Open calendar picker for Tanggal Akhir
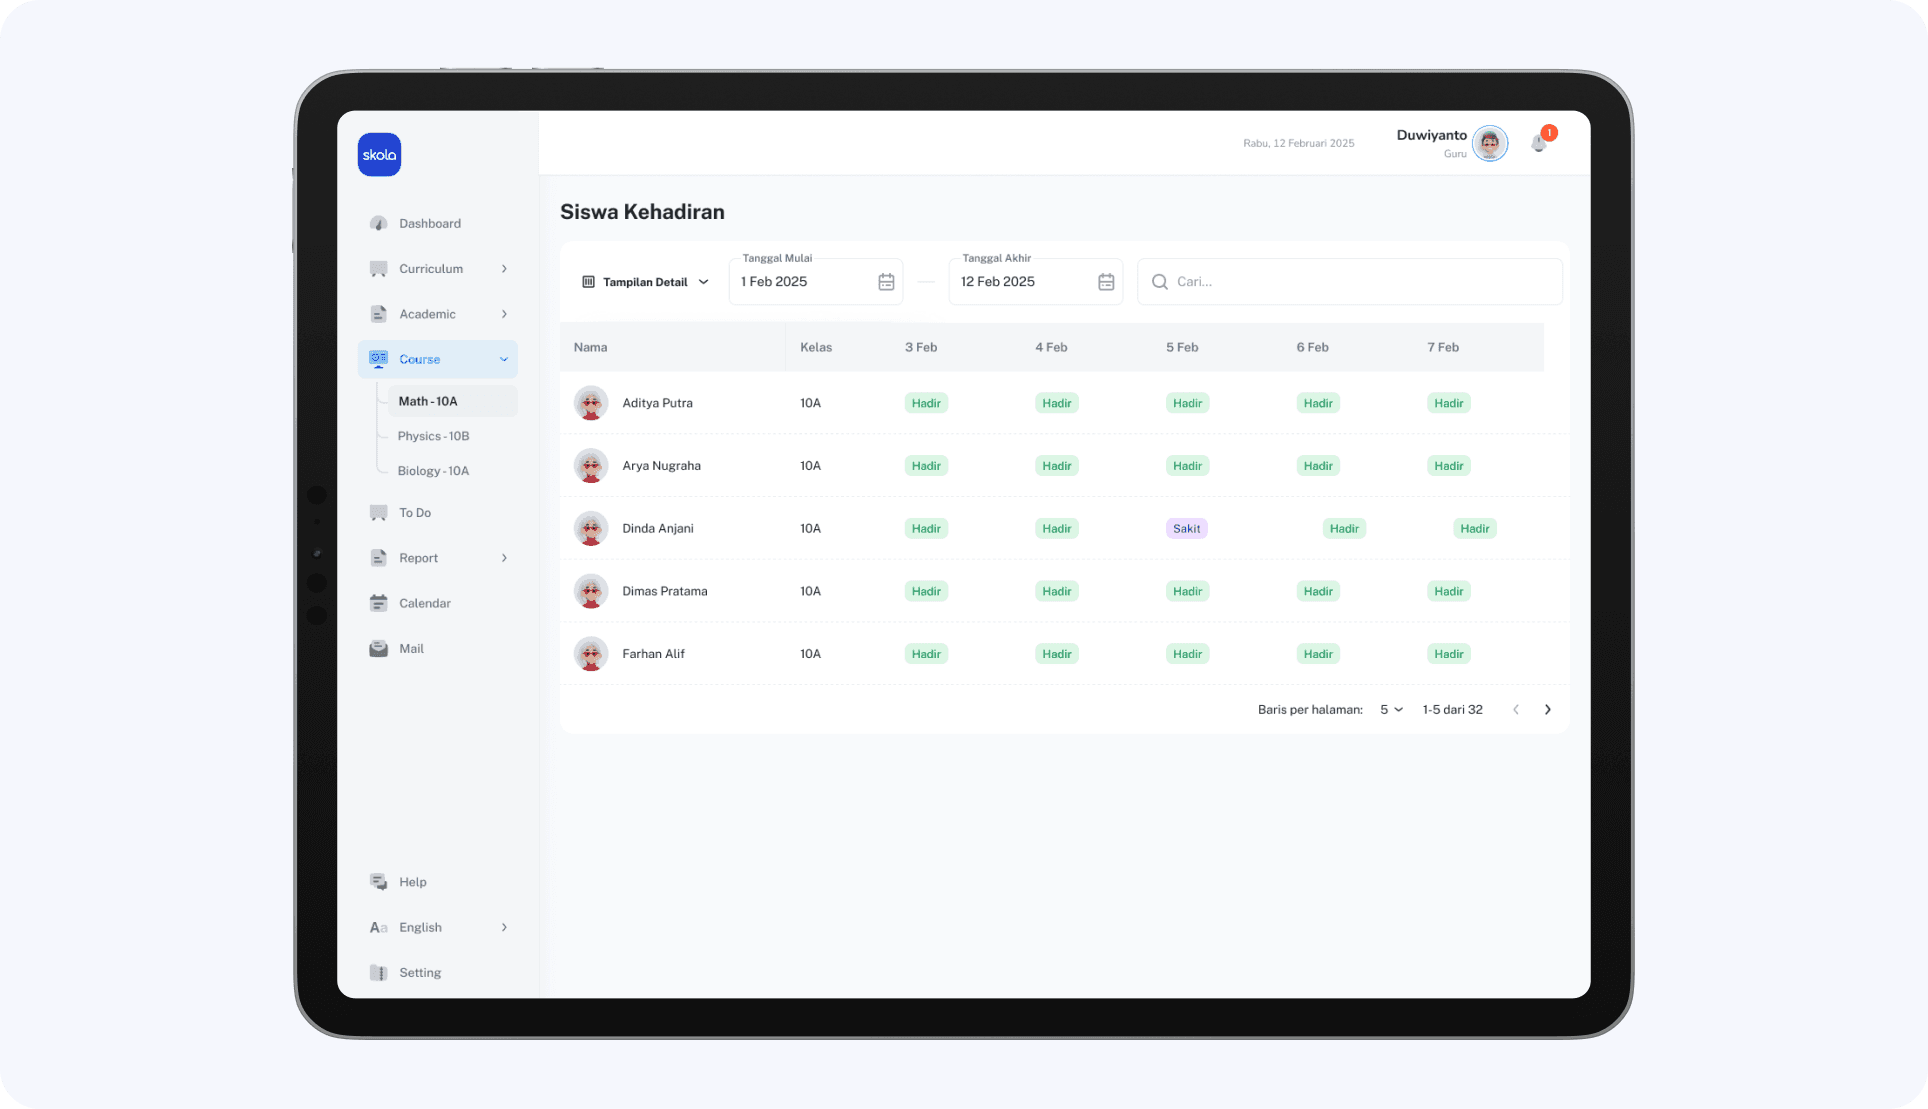 [x=1106, y=282]
